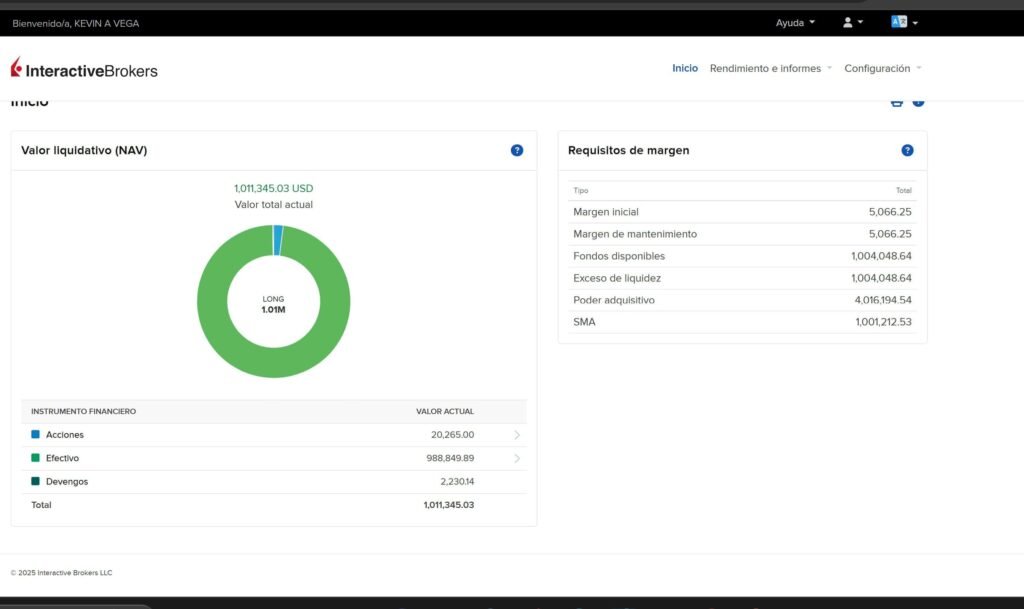Click the Bienvenido/a KEVIN A VEGA text
The height and width of the screenshot is (609, 1024).
click(76, 23)
